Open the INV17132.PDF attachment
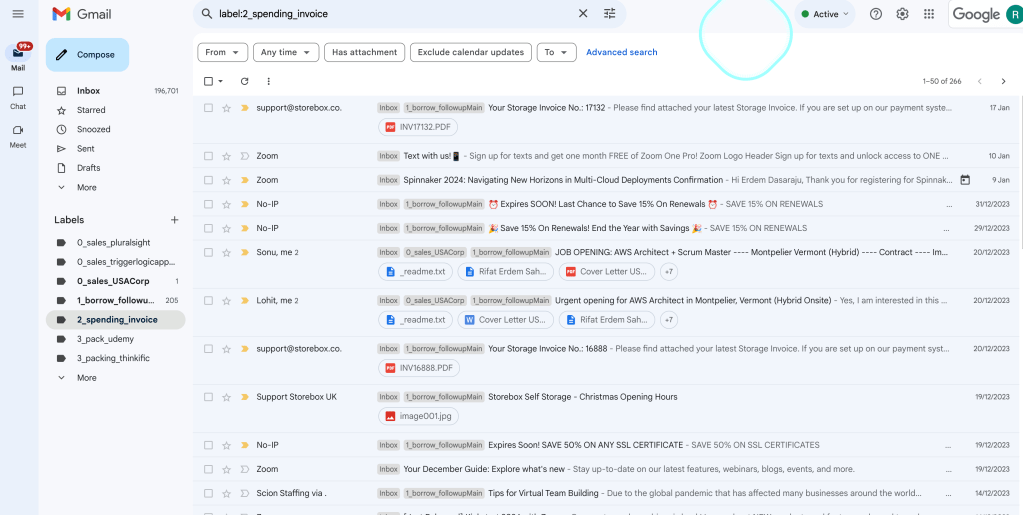Image resolution: width=1023 pixels, height=515 pixels. 419,127
